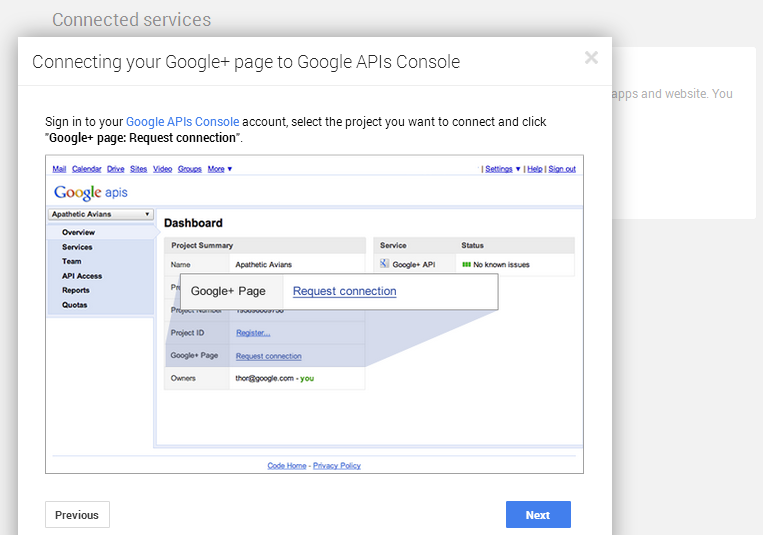The image size is (763, 535).
Task: Close the Connecting your Google+ page dialog
Action: point(591,58)
